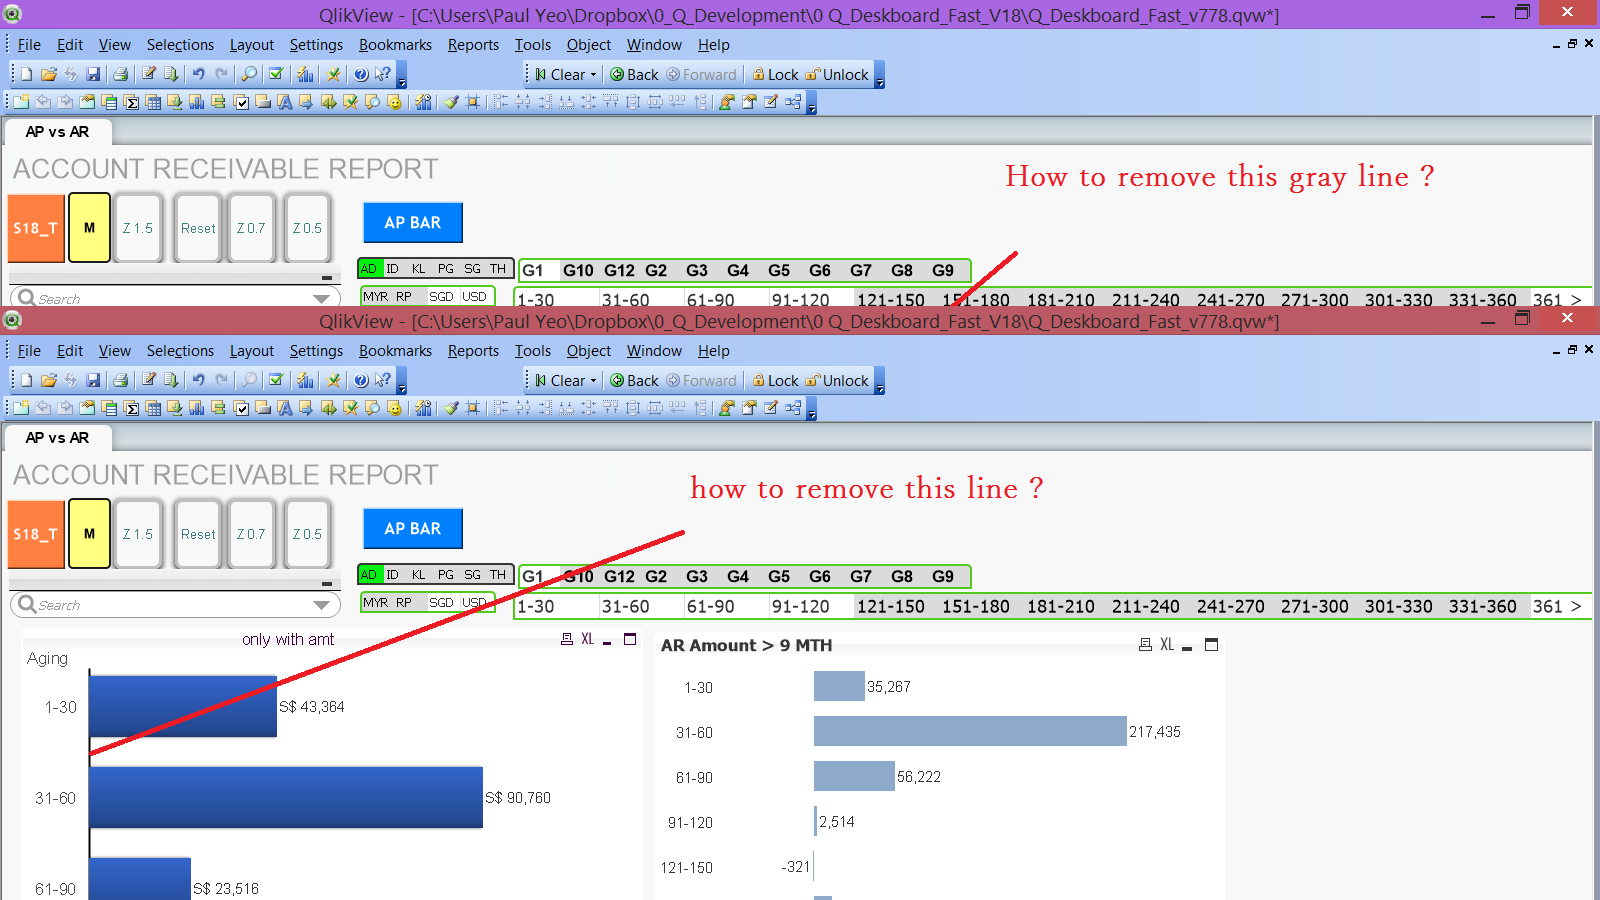Click yellow M button in lower window

point(89,535)
